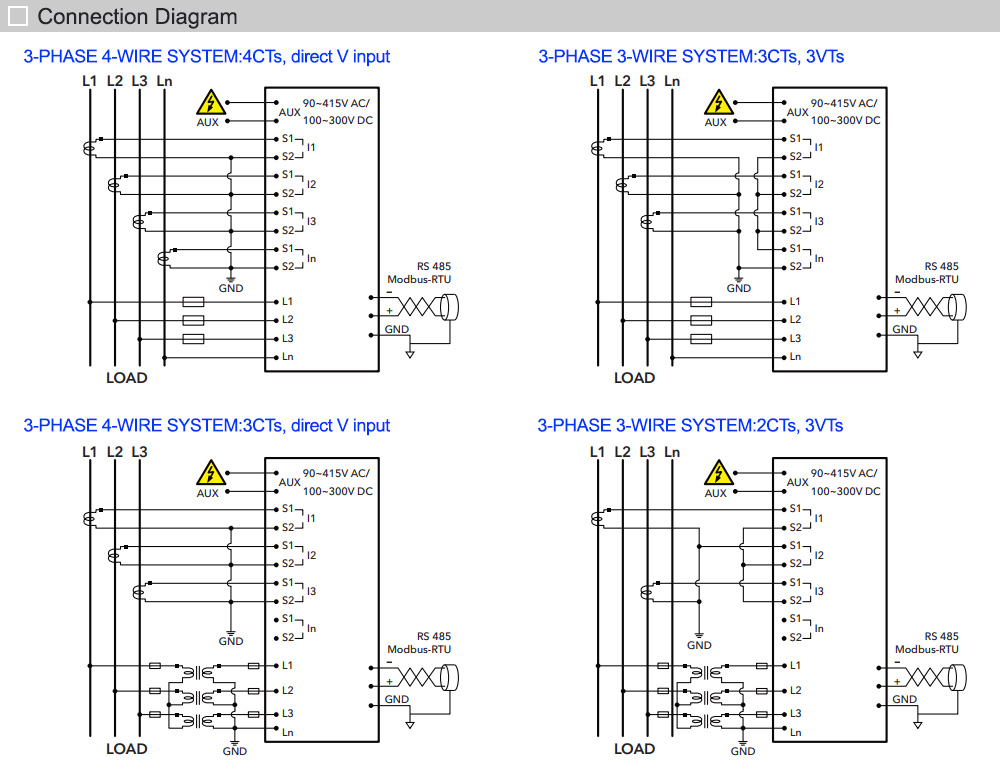Click the LOAD label in 4CTs diagram

(126, 378)
